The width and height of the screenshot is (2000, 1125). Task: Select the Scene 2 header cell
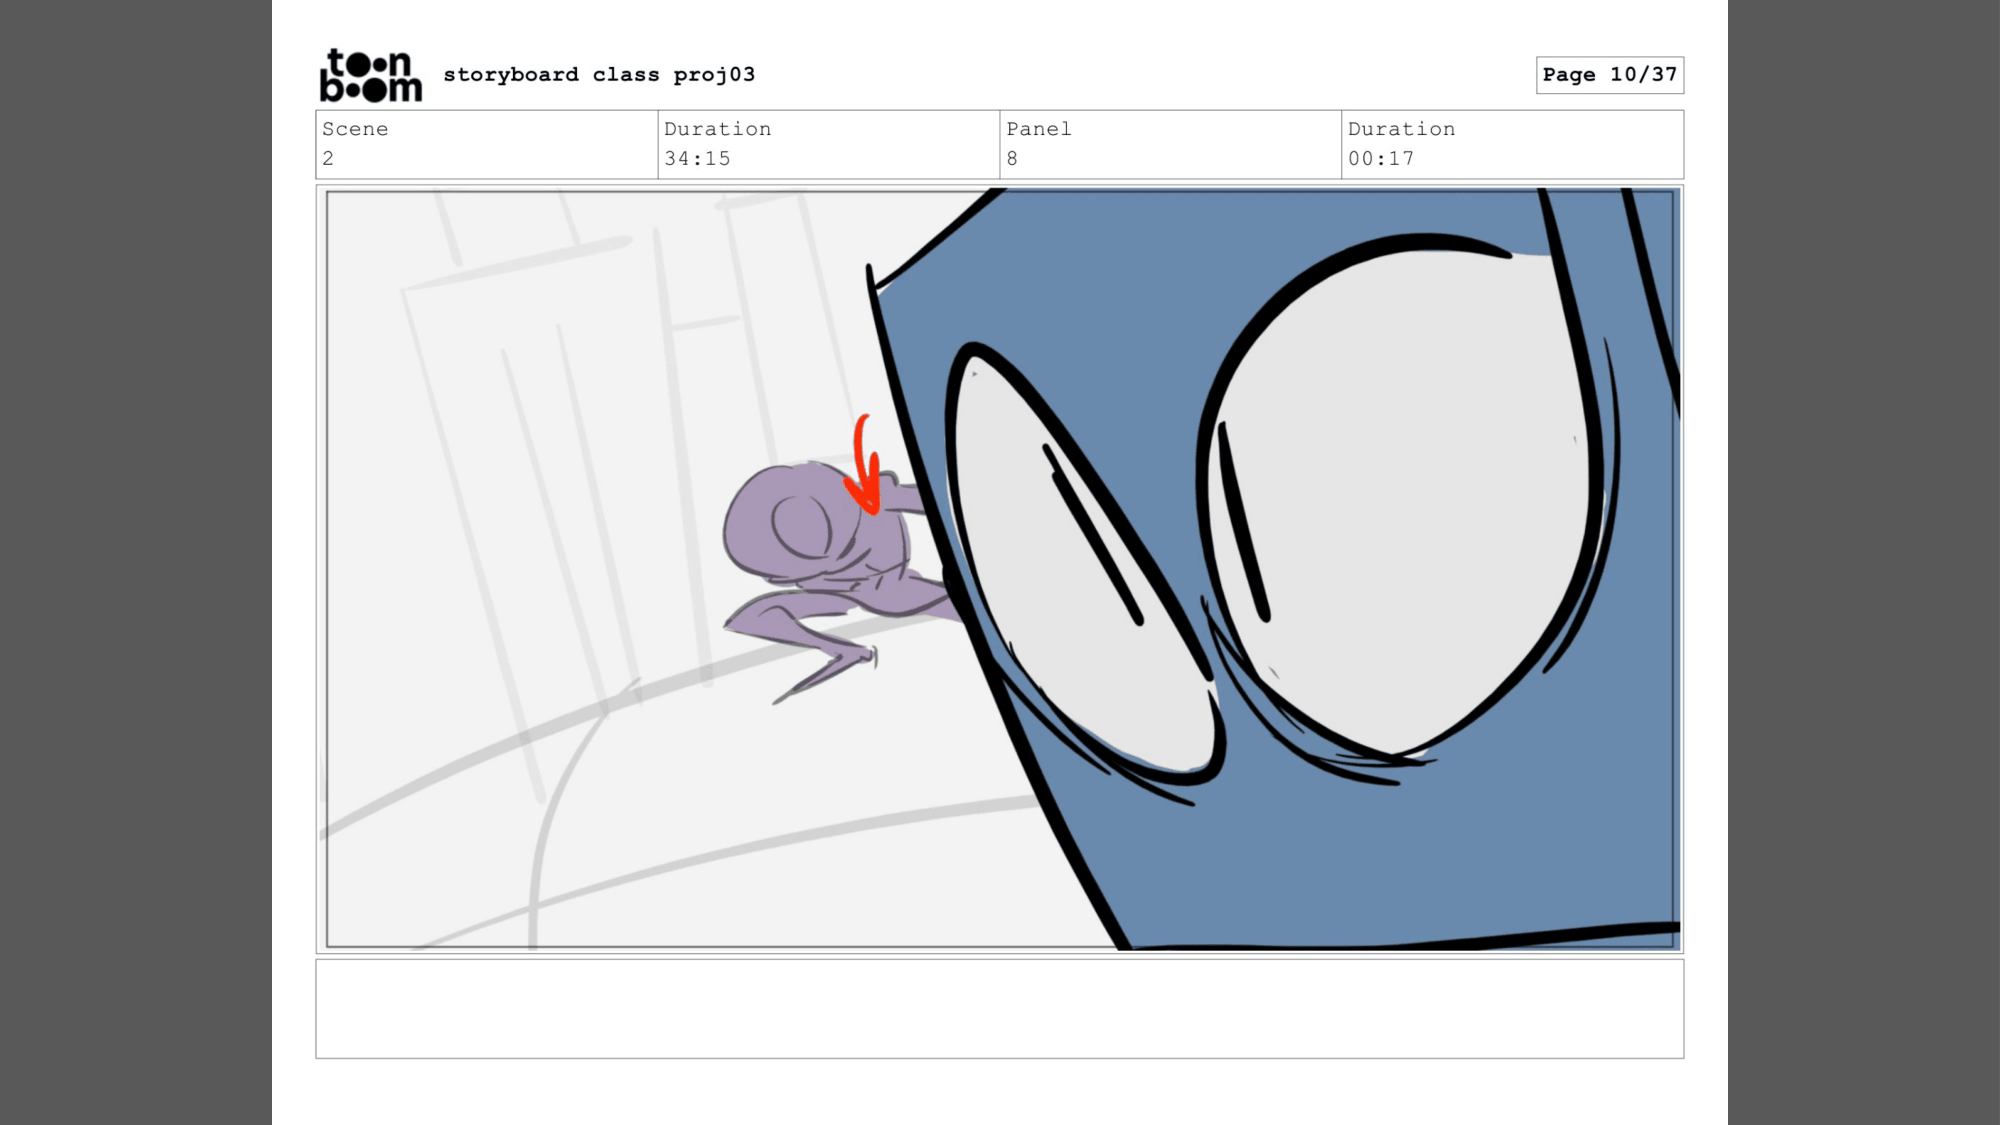click(x=486, y=145)
